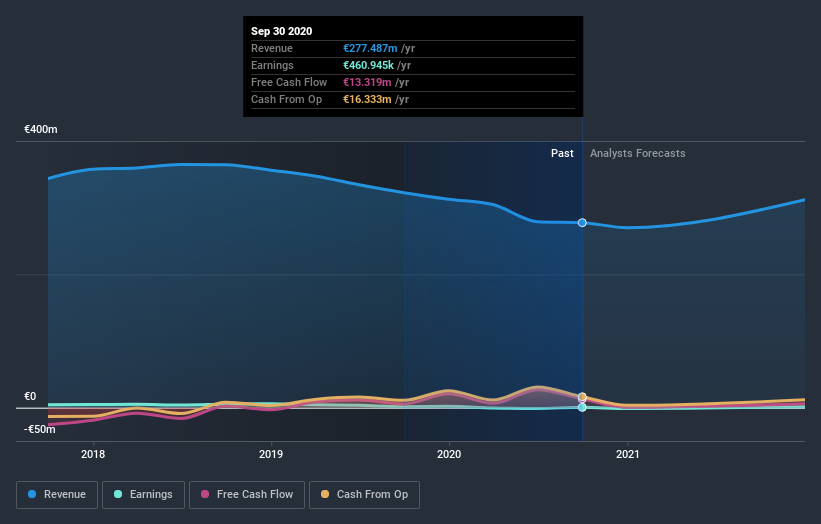Click the 2019 x-axis label

click(x=271, y=454)
